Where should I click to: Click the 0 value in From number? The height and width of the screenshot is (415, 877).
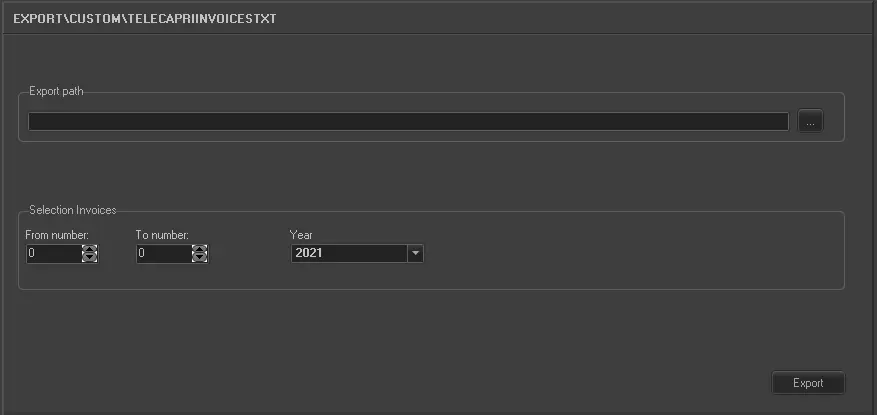(x=32, y=254)
